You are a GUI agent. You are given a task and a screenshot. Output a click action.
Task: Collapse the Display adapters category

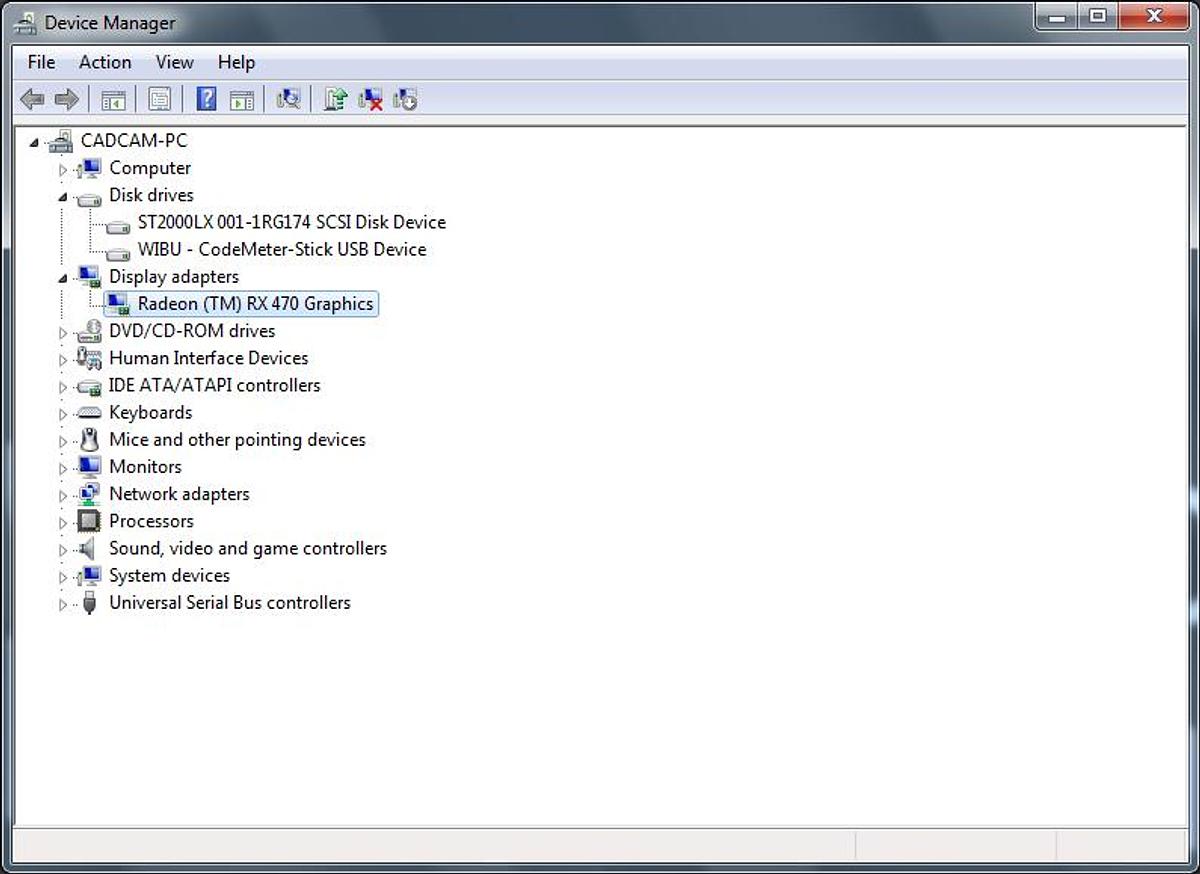(x=63, y=278)
